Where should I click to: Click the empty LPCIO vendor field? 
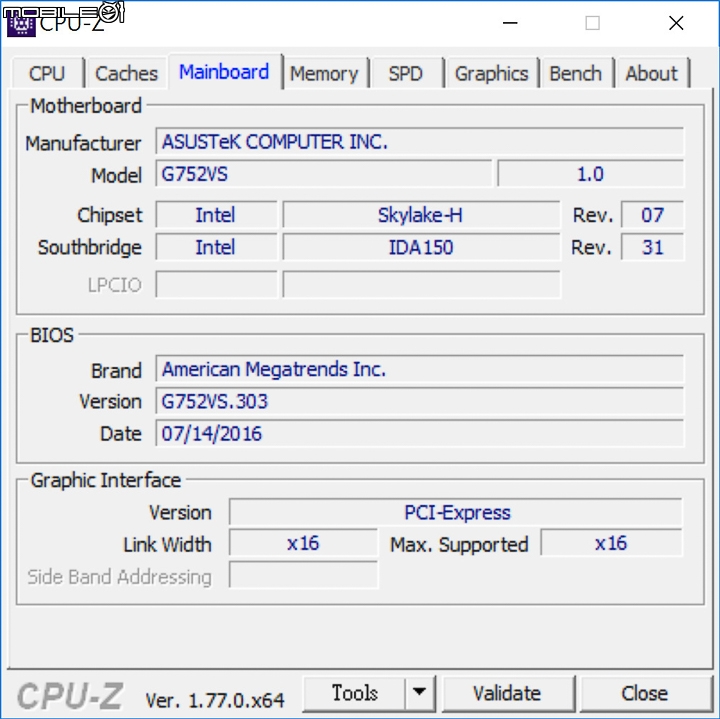click(x=216, y=285)
